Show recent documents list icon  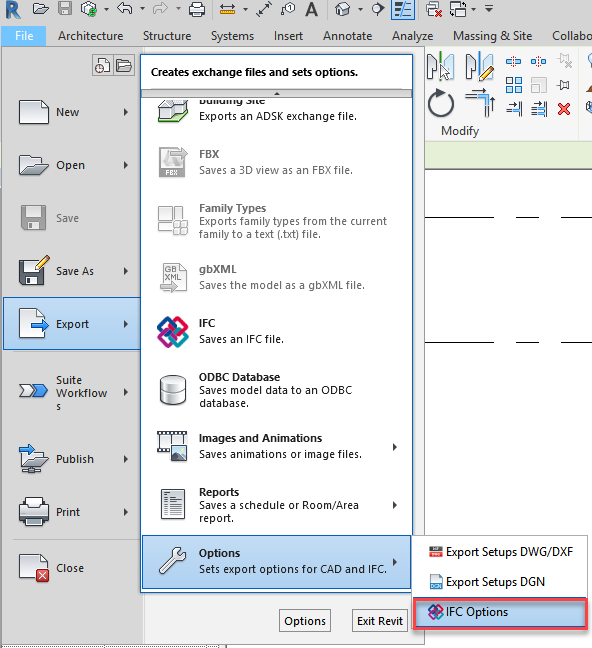coord(102,65)
